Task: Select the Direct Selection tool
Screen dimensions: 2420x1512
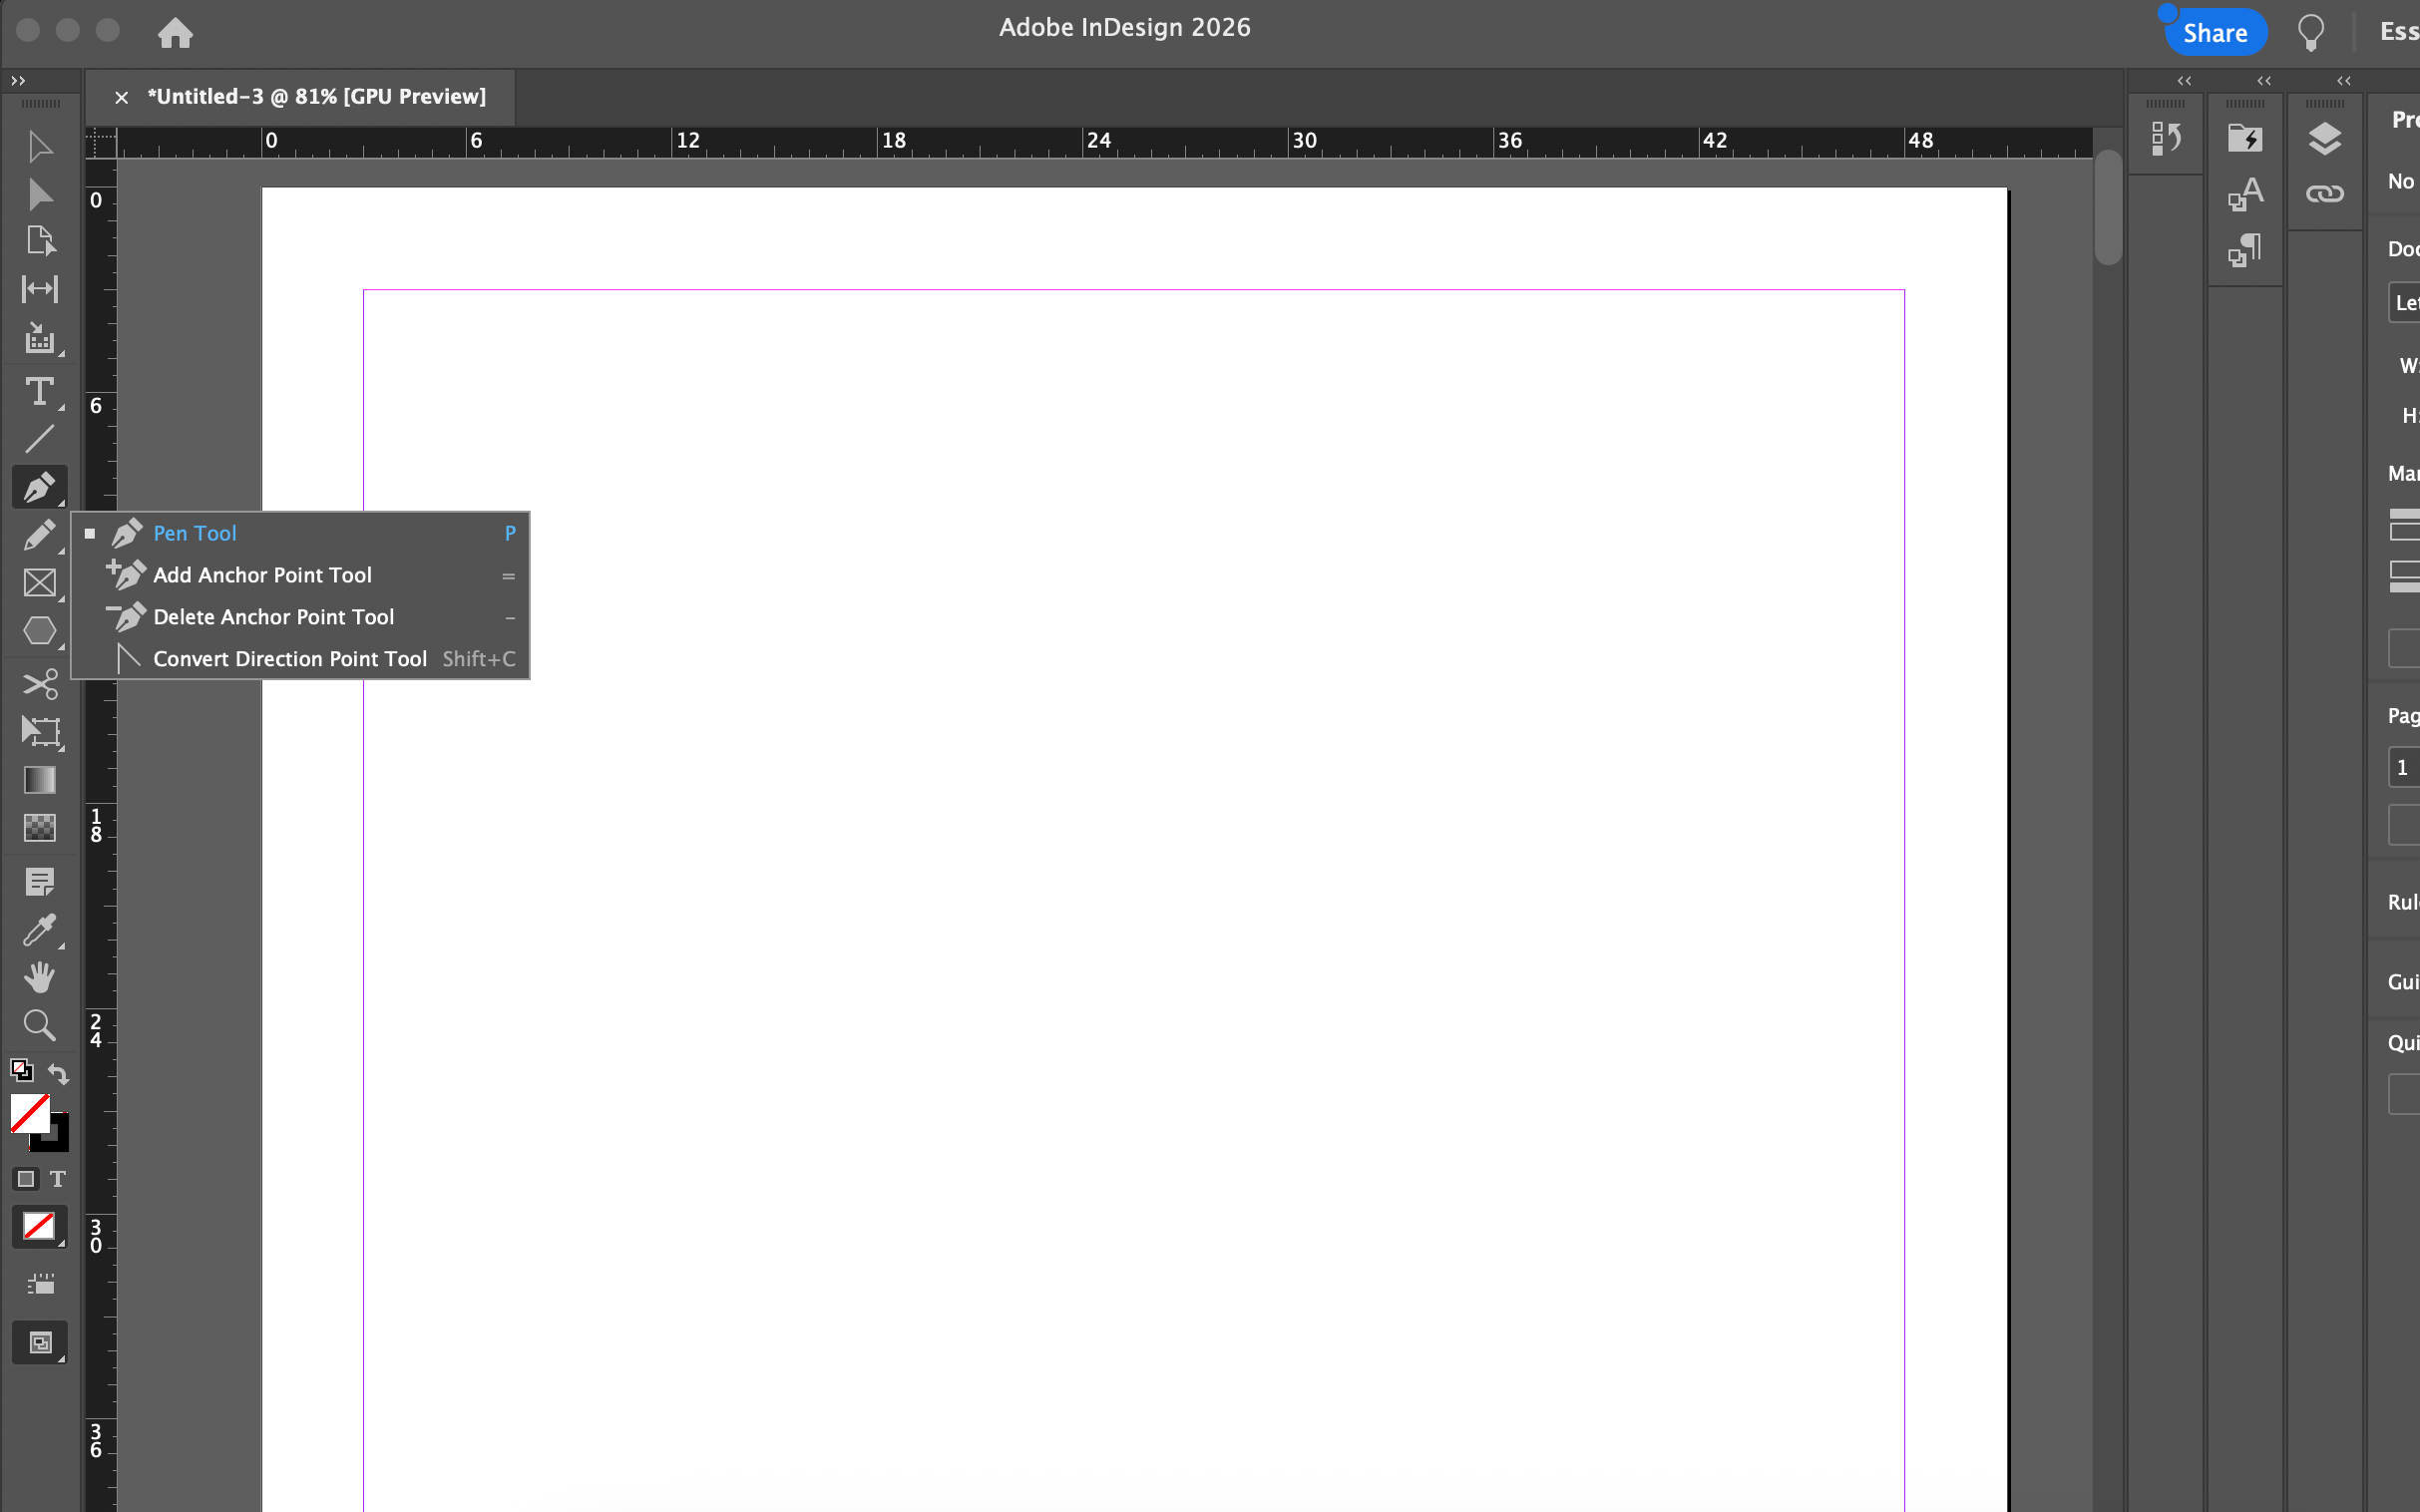Action: click(40, 194)
